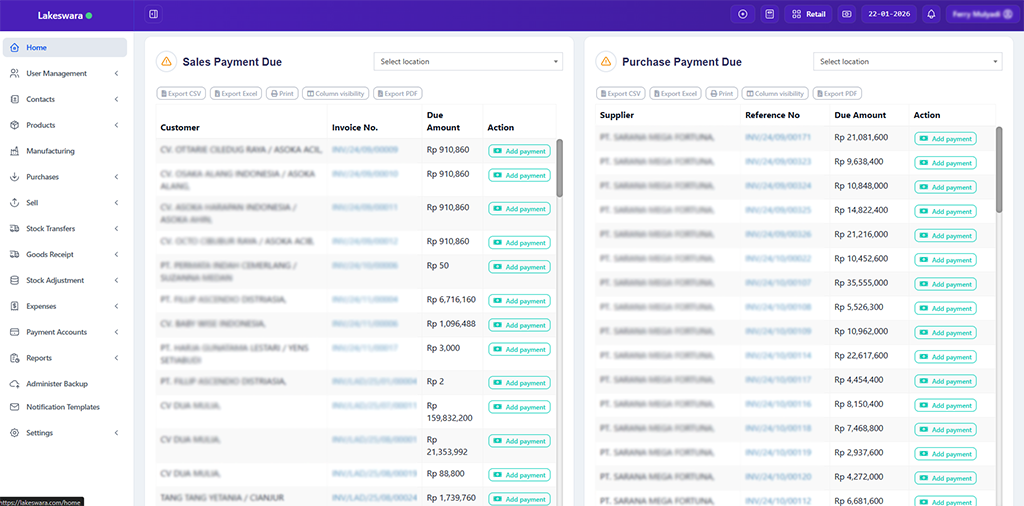Go to Notification Templates
Viewport: 1024px width, 506px height.
(x=63, y=407)
